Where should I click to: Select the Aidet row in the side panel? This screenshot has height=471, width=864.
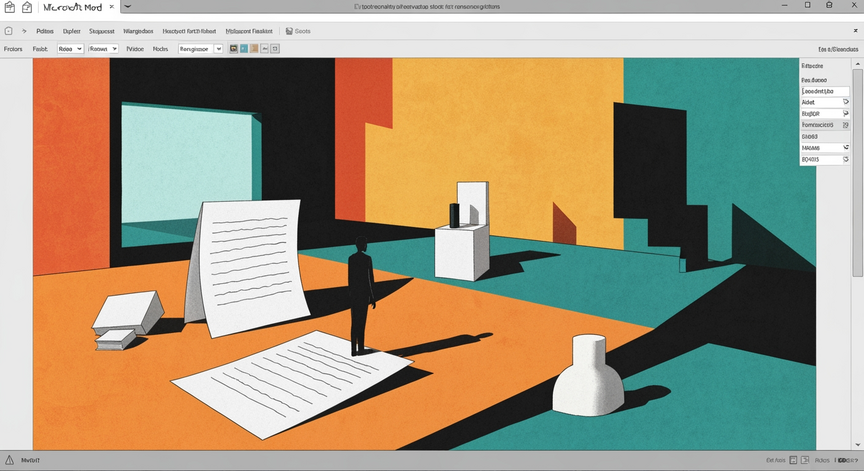[825, 102]
